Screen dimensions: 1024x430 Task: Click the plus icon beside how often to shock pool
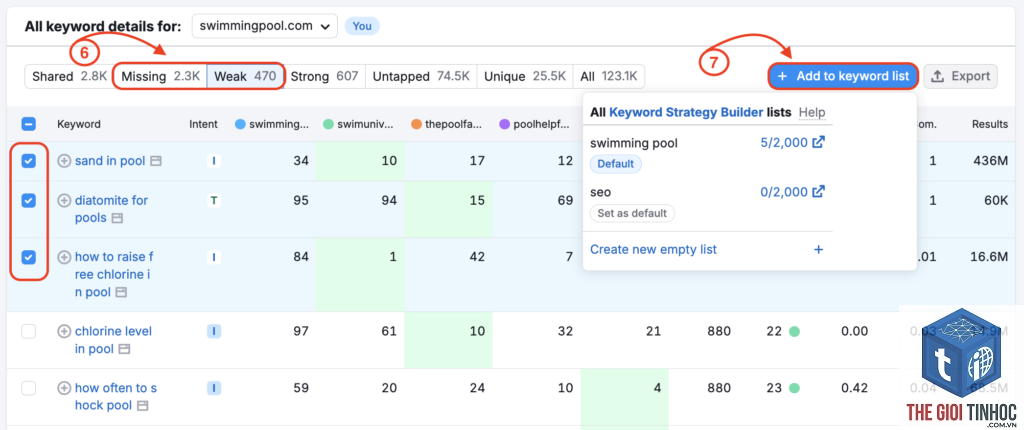click(64, 388)
